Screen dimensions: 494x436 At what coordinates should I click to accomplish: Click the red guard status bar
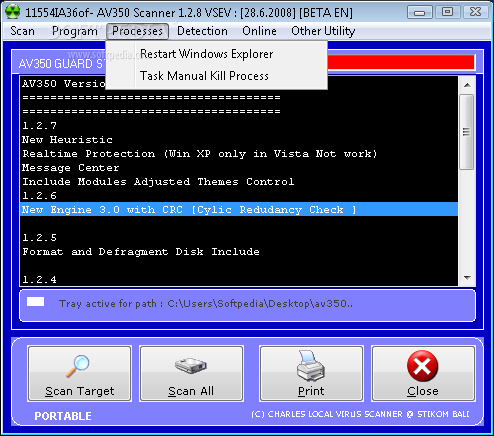point(401,62)
